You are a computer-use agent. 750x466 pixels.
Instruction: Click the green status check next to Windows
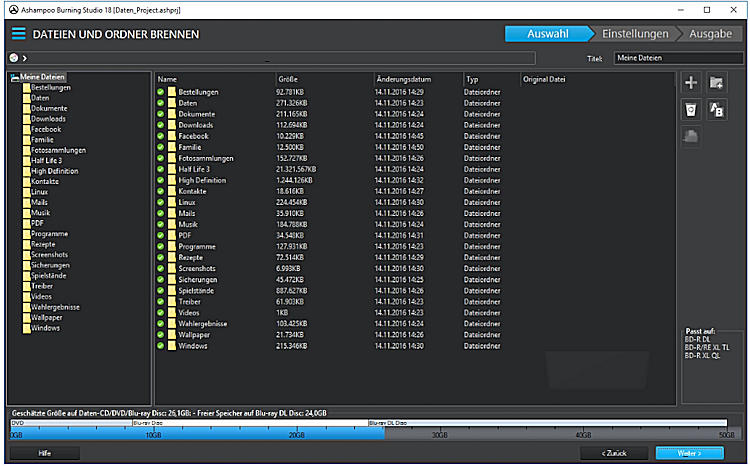click(160, 346)
